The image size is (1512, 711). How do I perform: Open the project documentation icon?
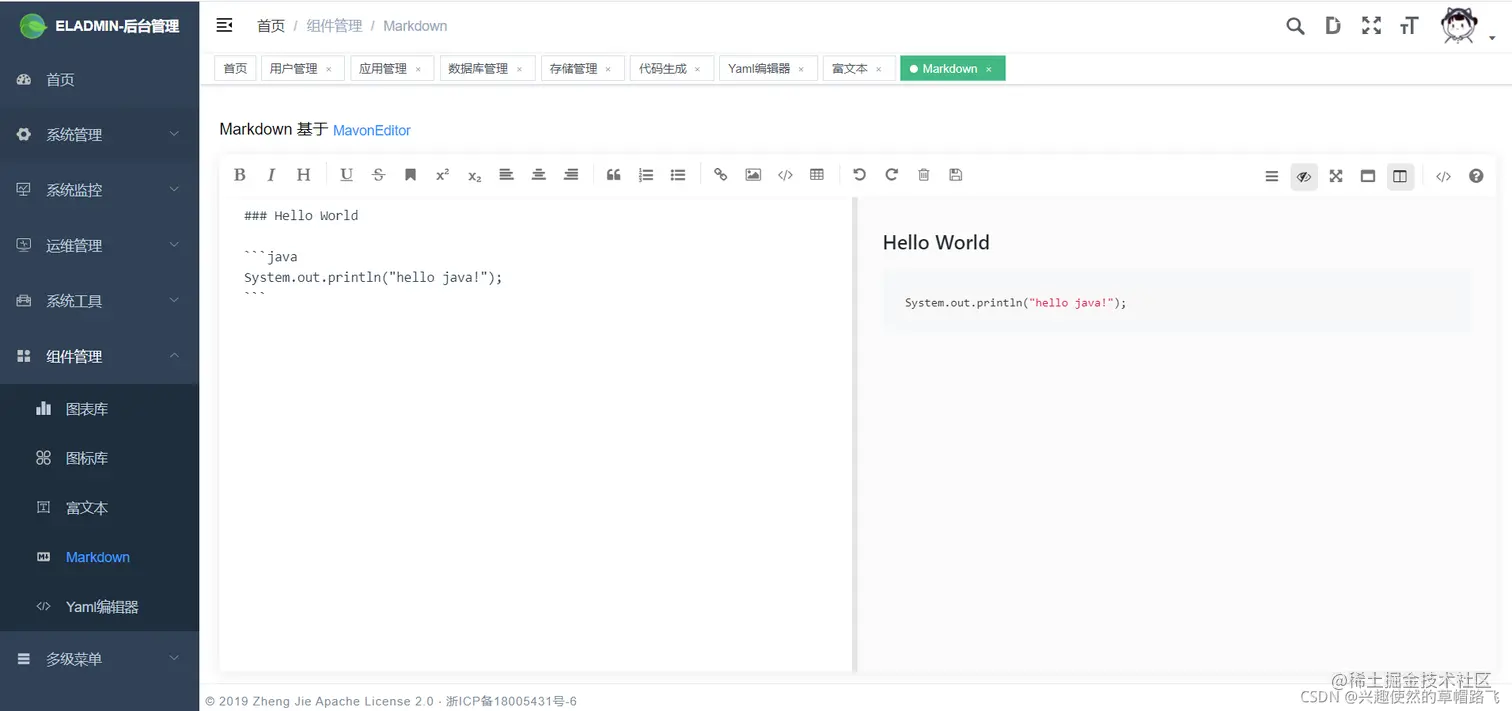[1333, 26]
